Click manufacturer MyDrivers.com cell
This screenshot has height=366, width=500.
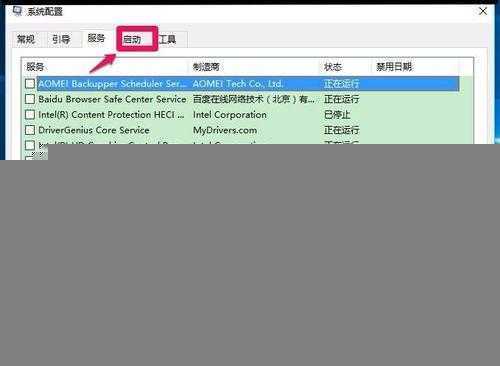pyautogui.click(x=225, y=130)
